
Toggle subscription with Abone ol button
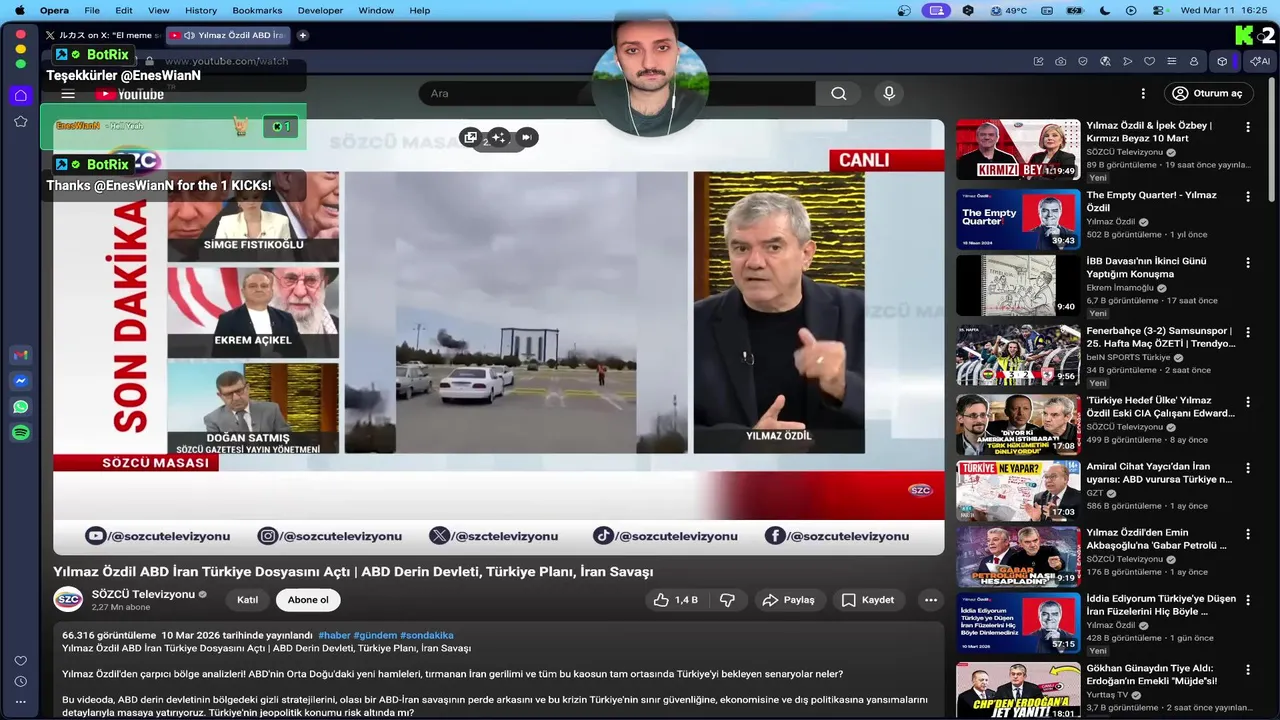click(308, 600)
